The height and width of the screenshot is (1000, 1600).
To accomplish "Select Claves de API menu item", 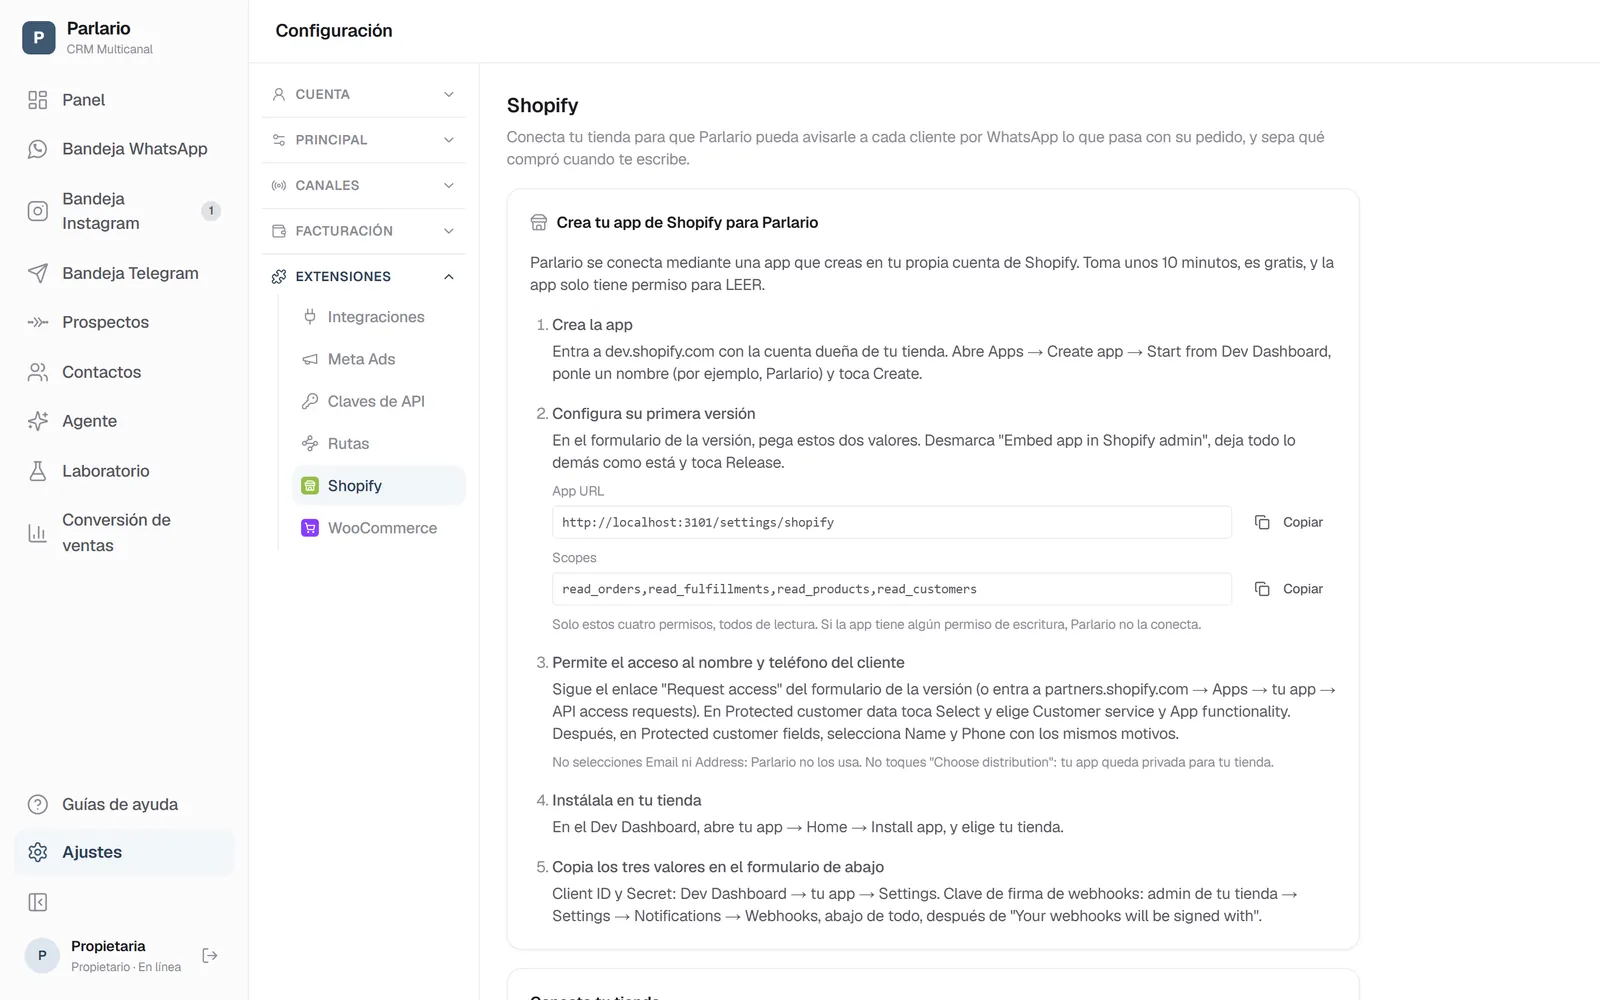I will click(379, 401).
